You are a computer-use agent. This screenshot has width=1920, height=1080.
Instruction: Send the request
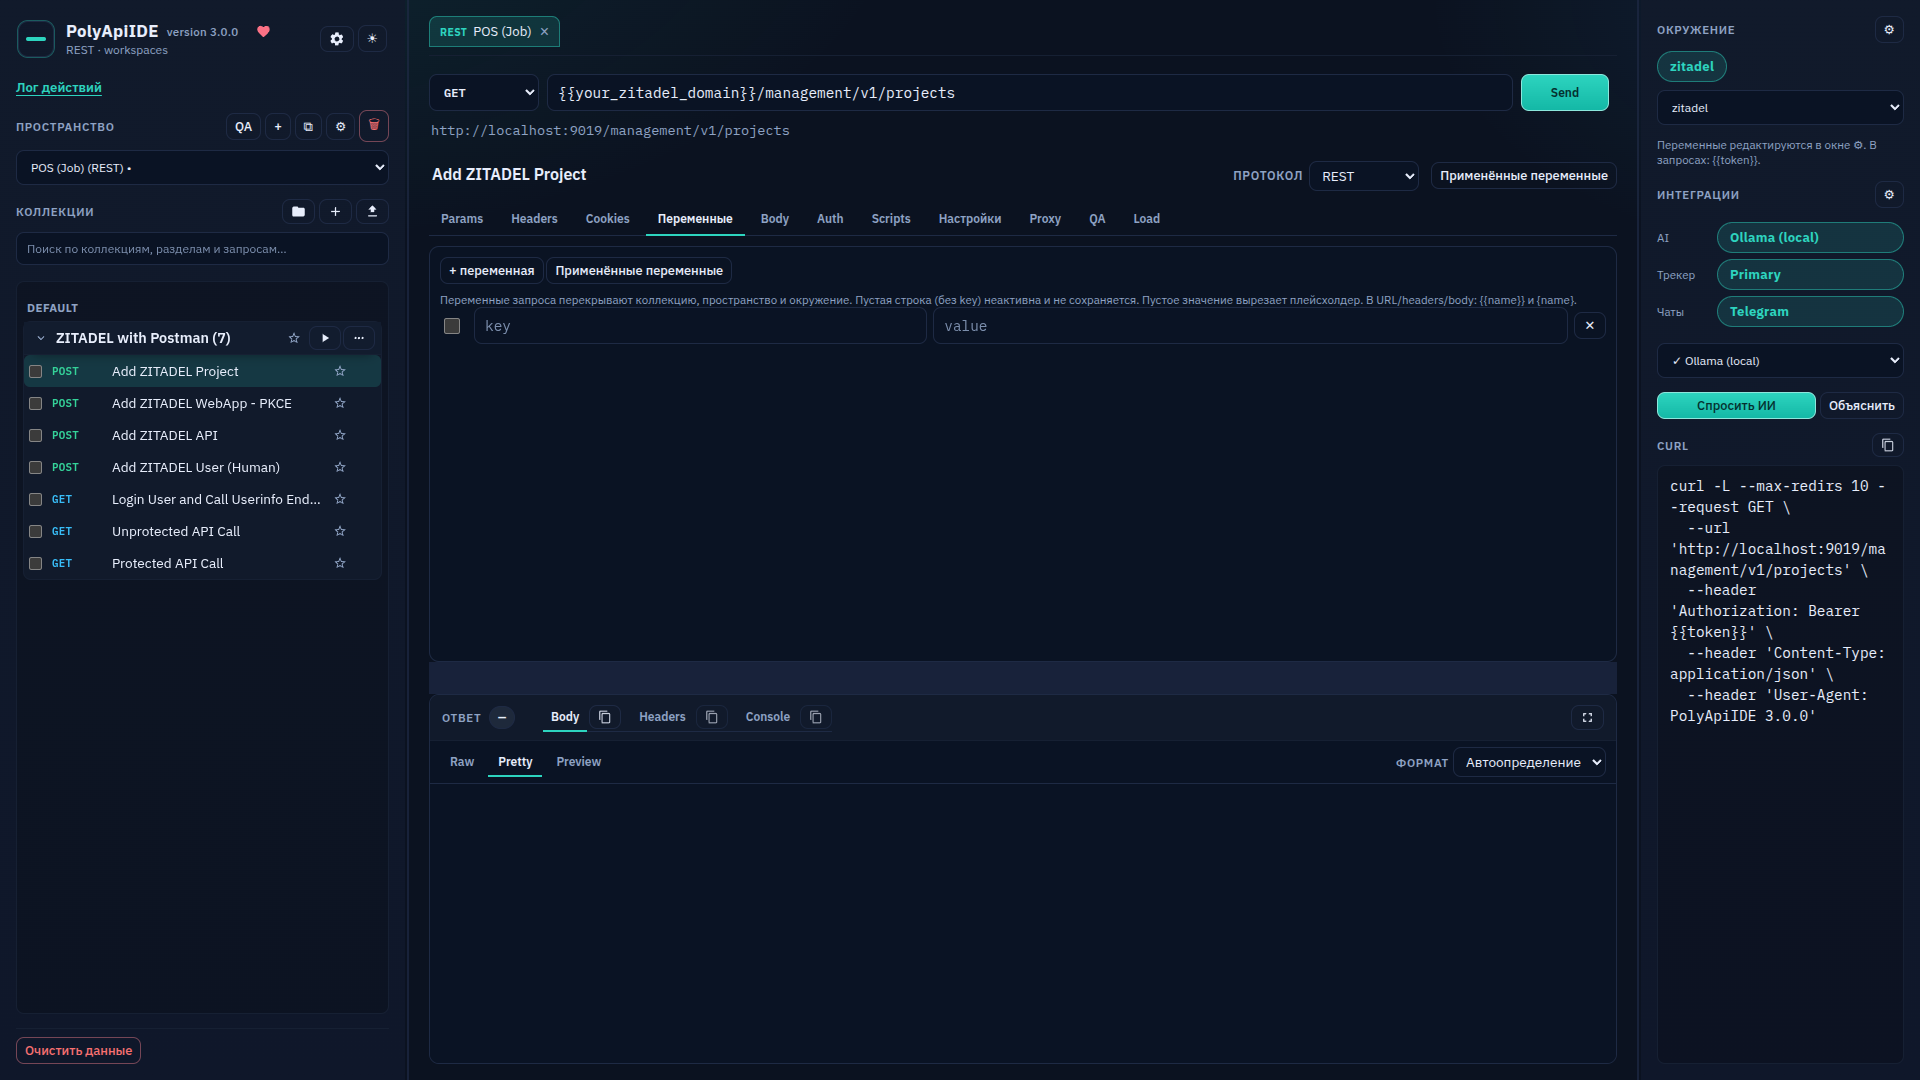pos(1565,93)
